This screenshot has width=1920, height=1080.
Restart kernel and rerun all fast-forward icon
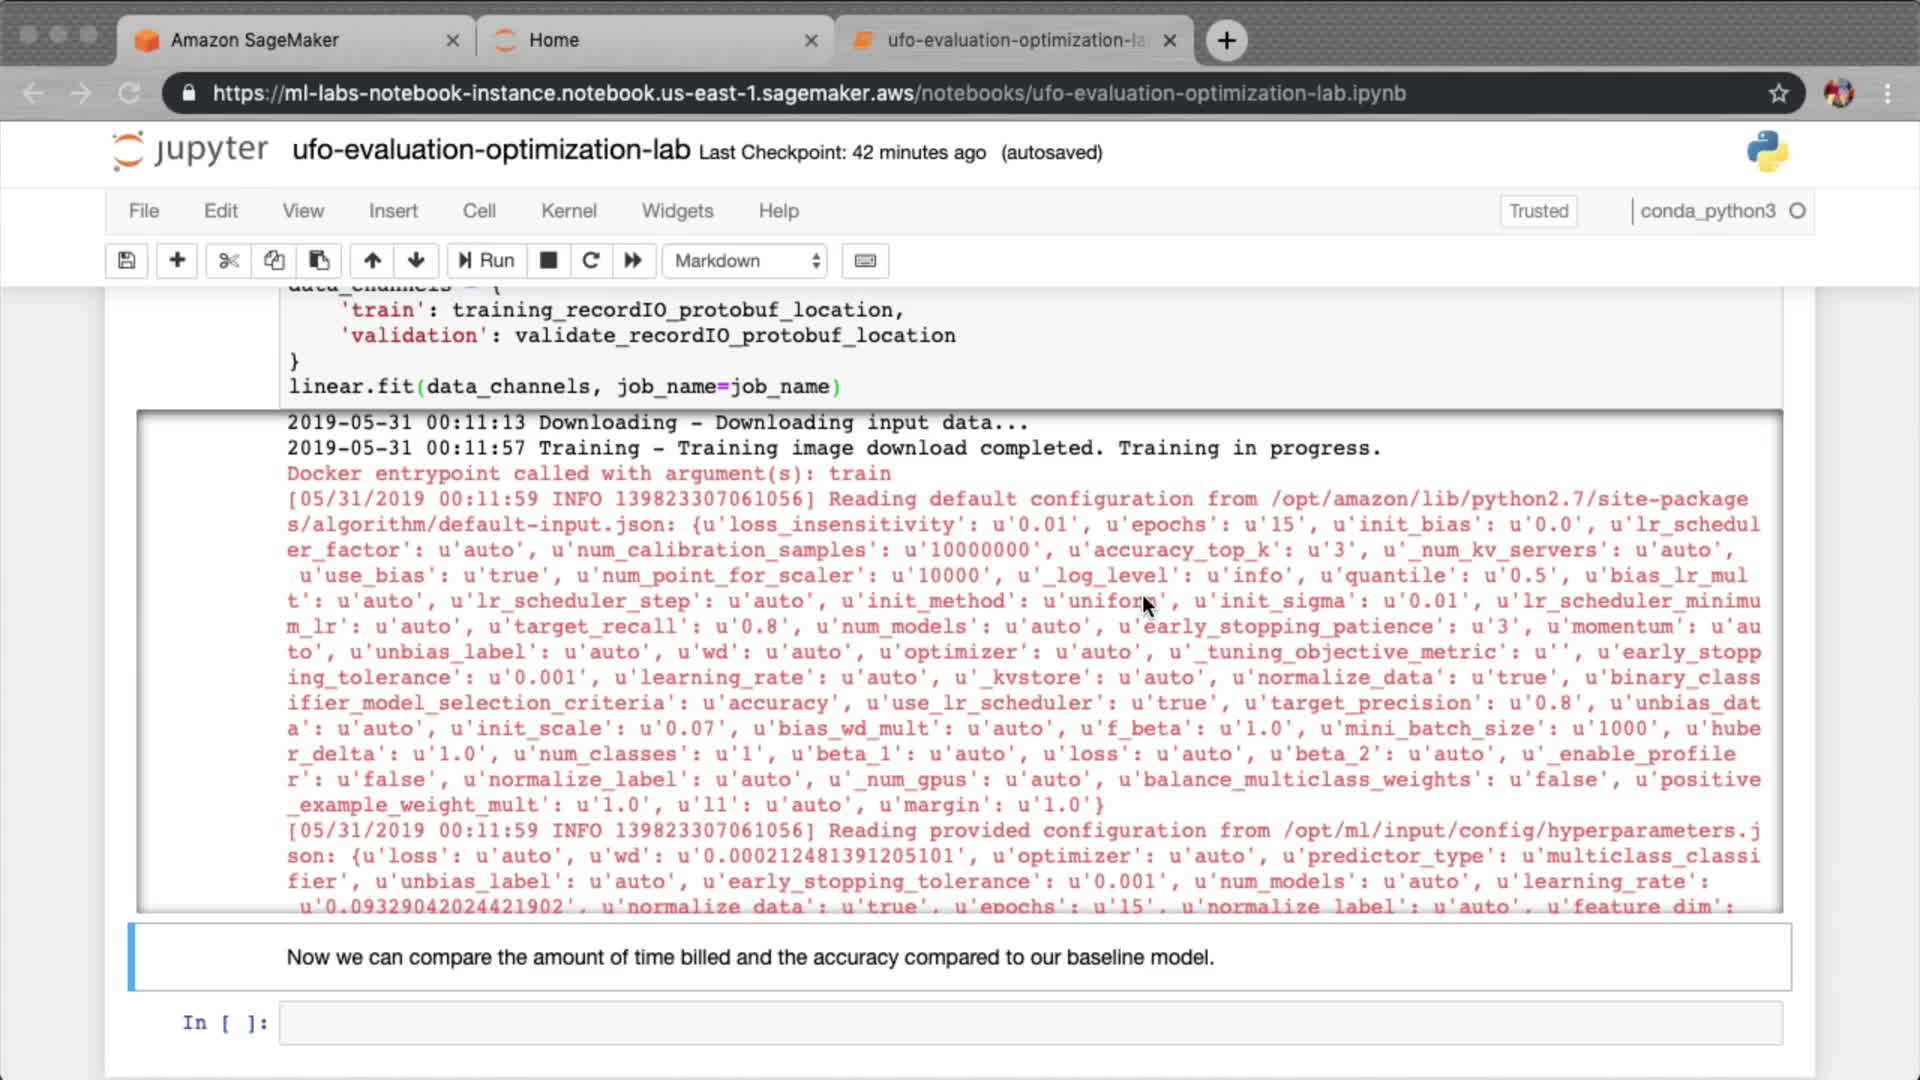click(633, 261)
